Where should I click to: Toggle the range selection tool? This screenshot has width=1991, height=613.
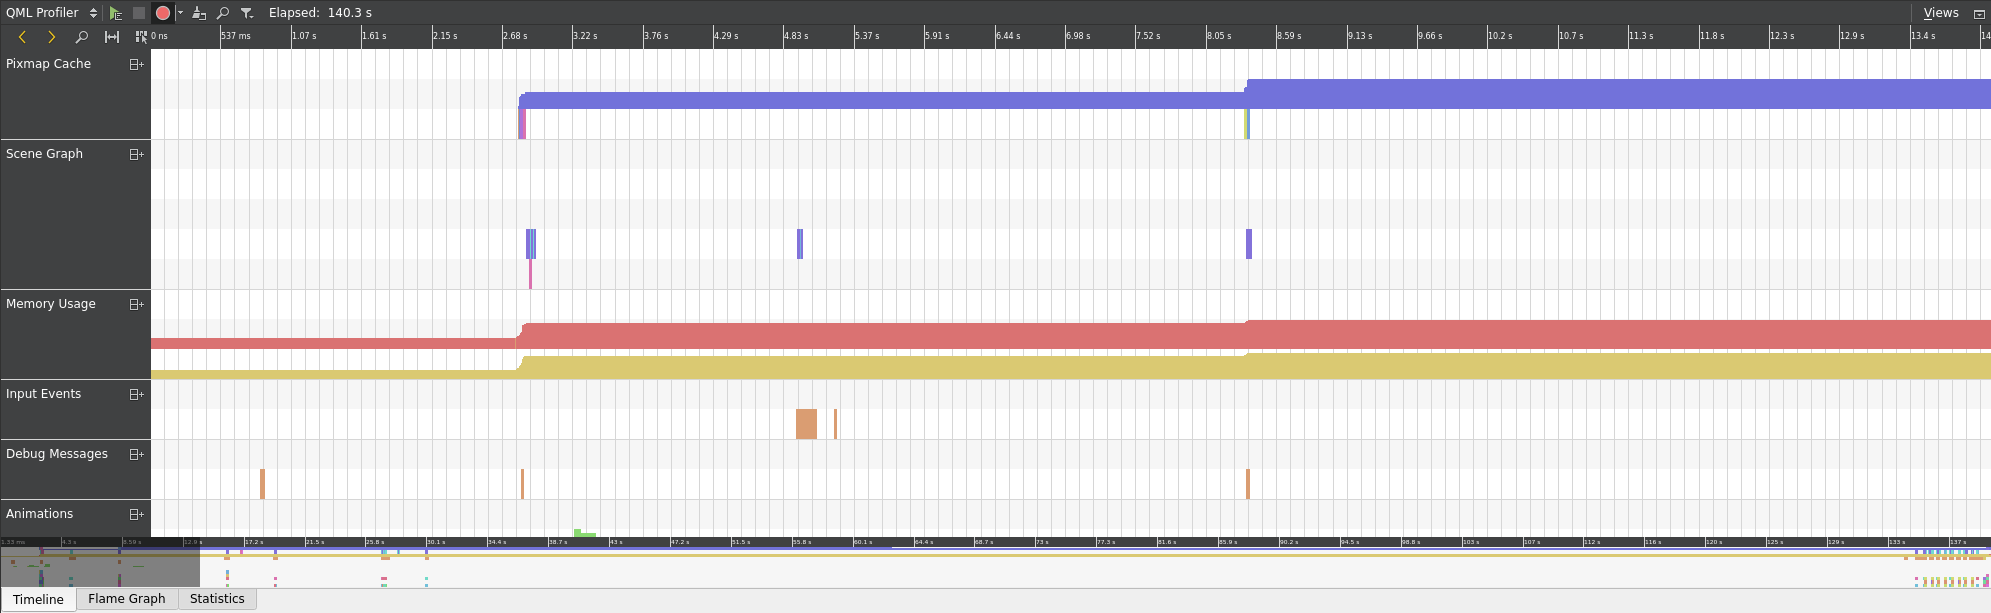click(x=112, y=37)
